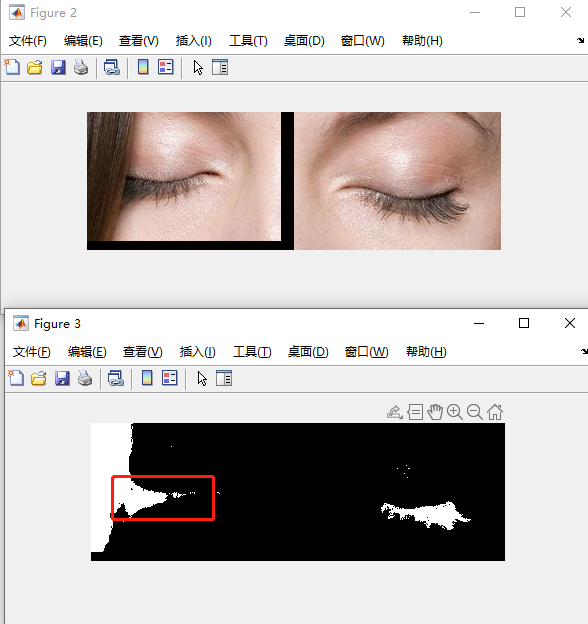Minimize the Figure 3 window
Viewport: 588px width, 624px height.
479,323
